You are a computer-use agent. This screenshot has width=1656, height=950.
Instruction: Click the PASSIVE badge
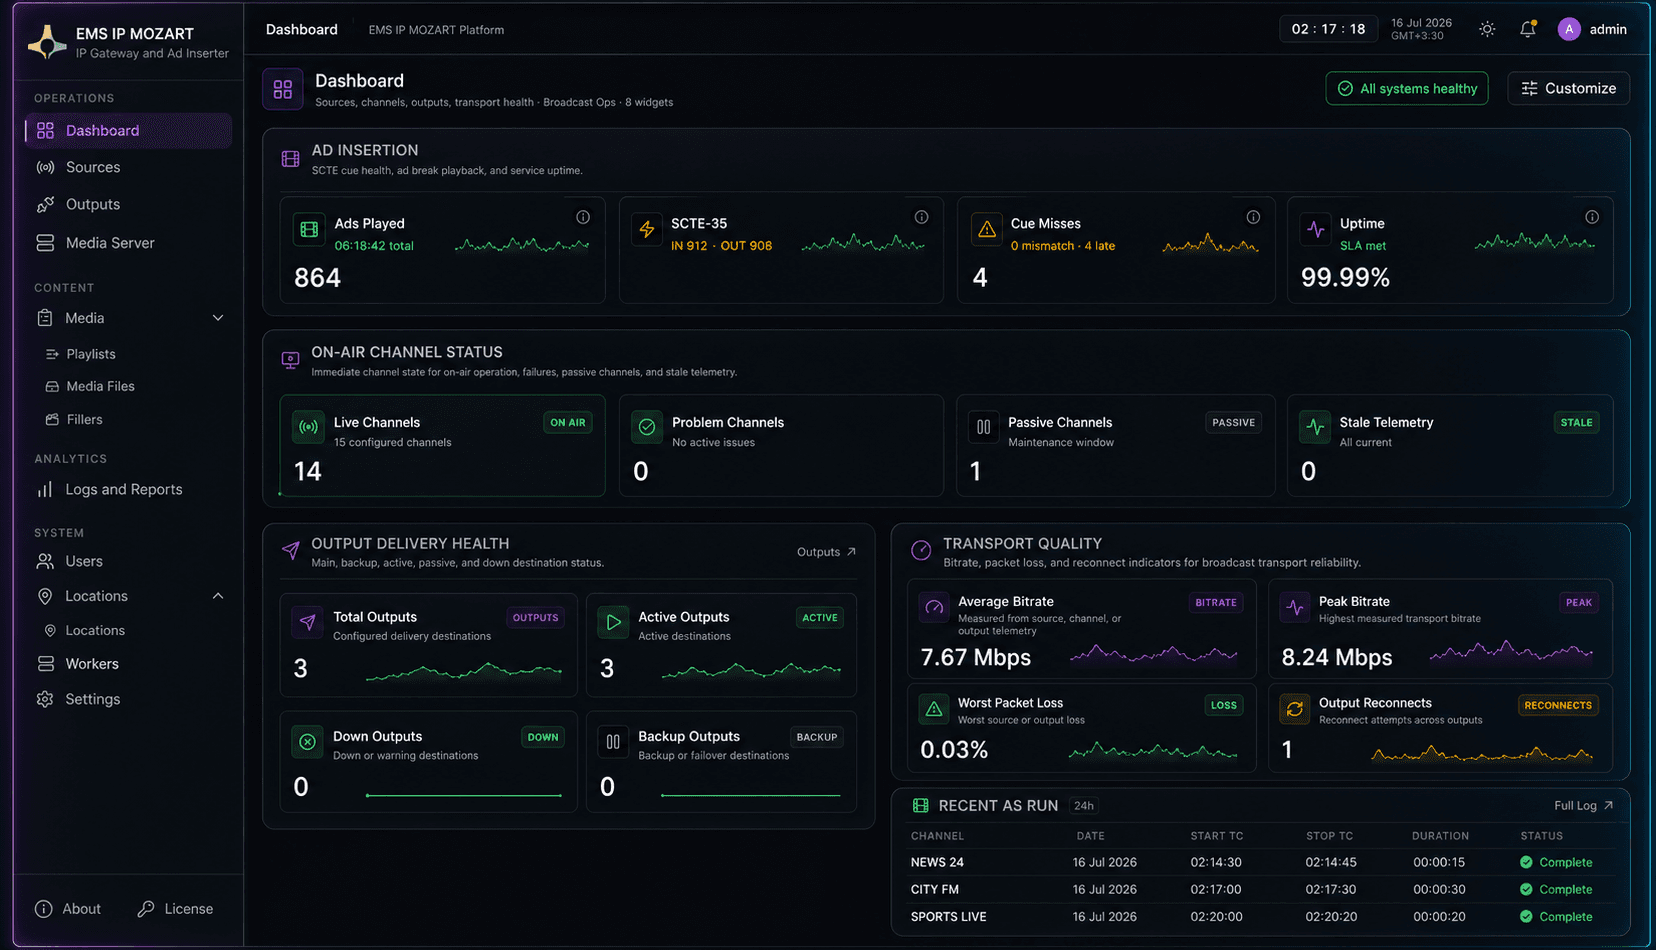(x=1233, y=423)
